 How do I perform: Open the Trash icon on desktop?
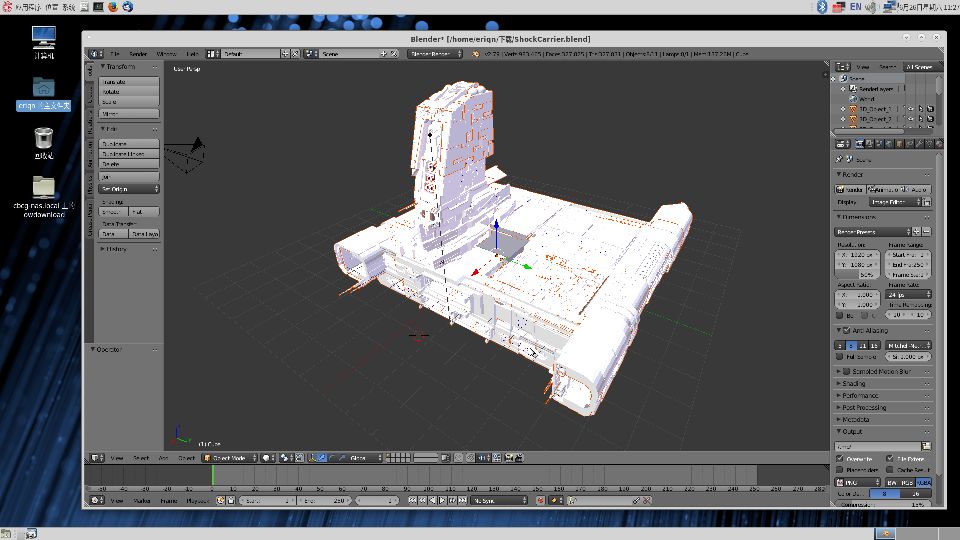(43, 137)
